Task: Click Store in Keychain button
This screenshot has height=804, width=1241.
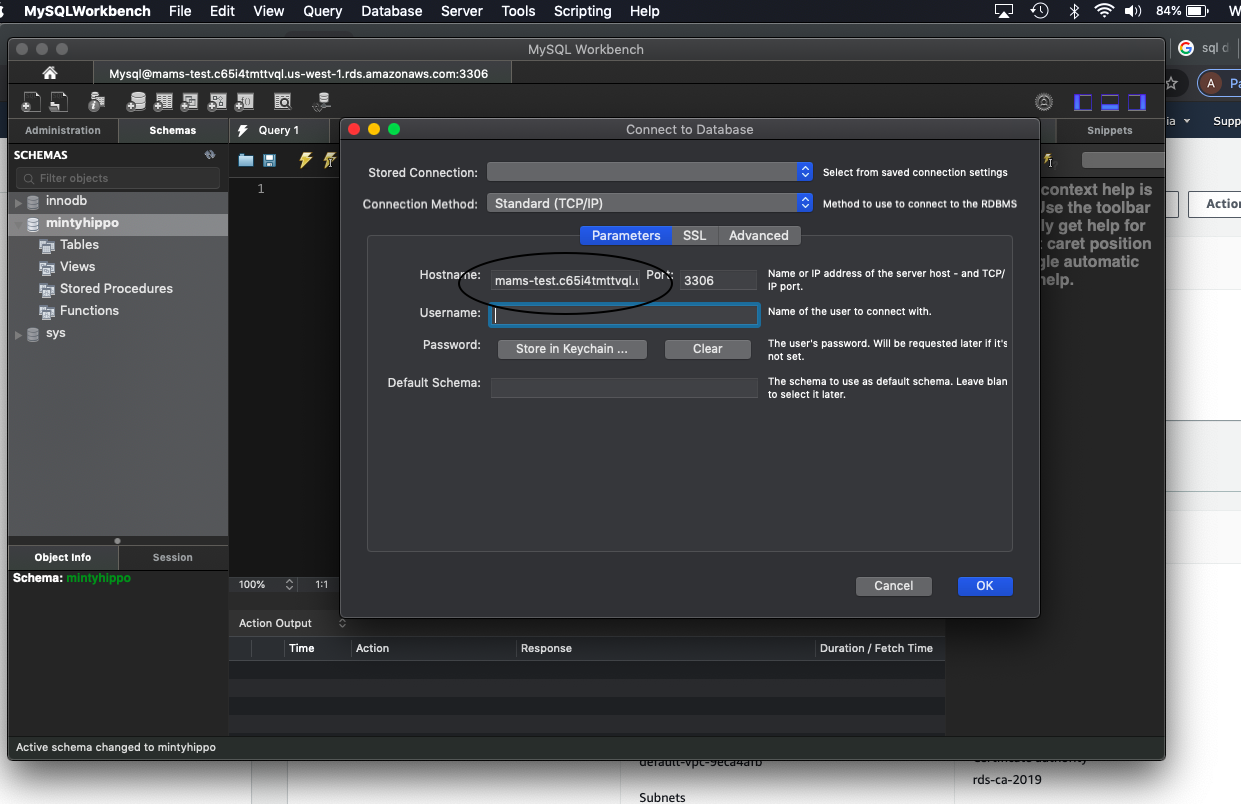Action: [x=572, y=349]
